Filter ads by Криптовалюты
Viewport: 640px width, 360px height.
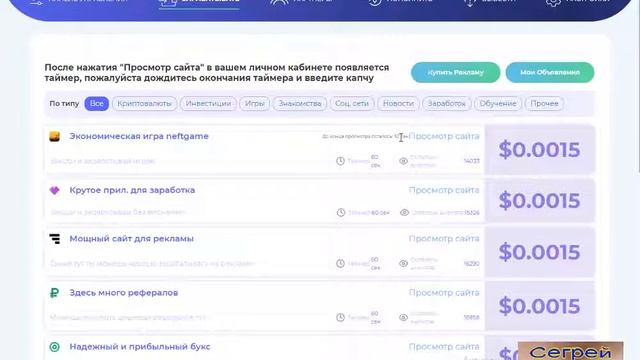tap(144, 104)
